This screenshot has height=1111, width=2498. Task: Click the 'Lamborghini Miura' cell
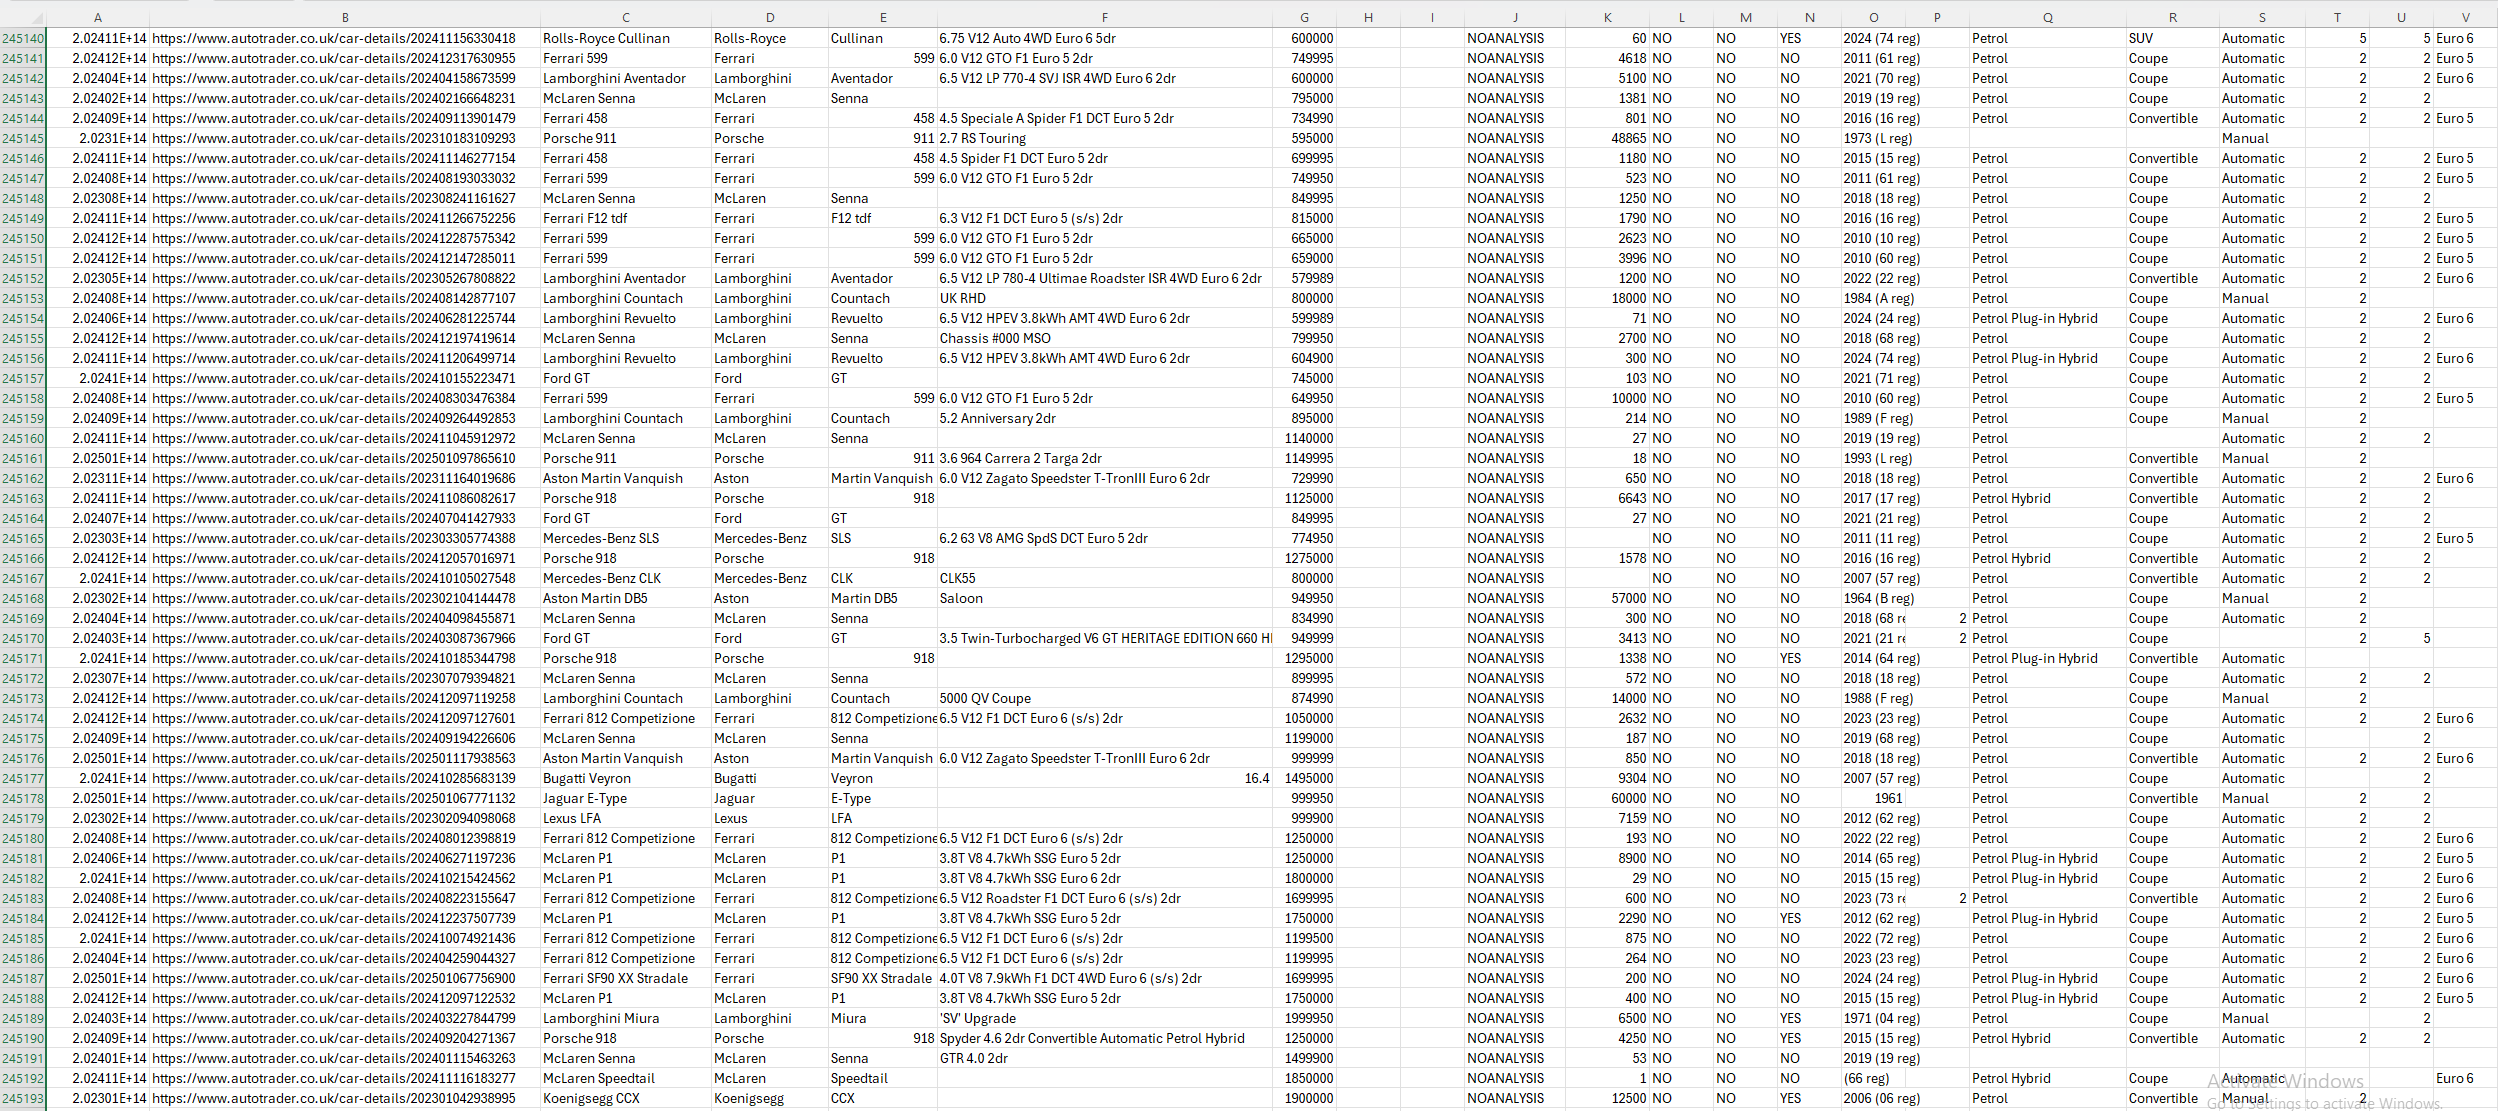pos(601,1018)
